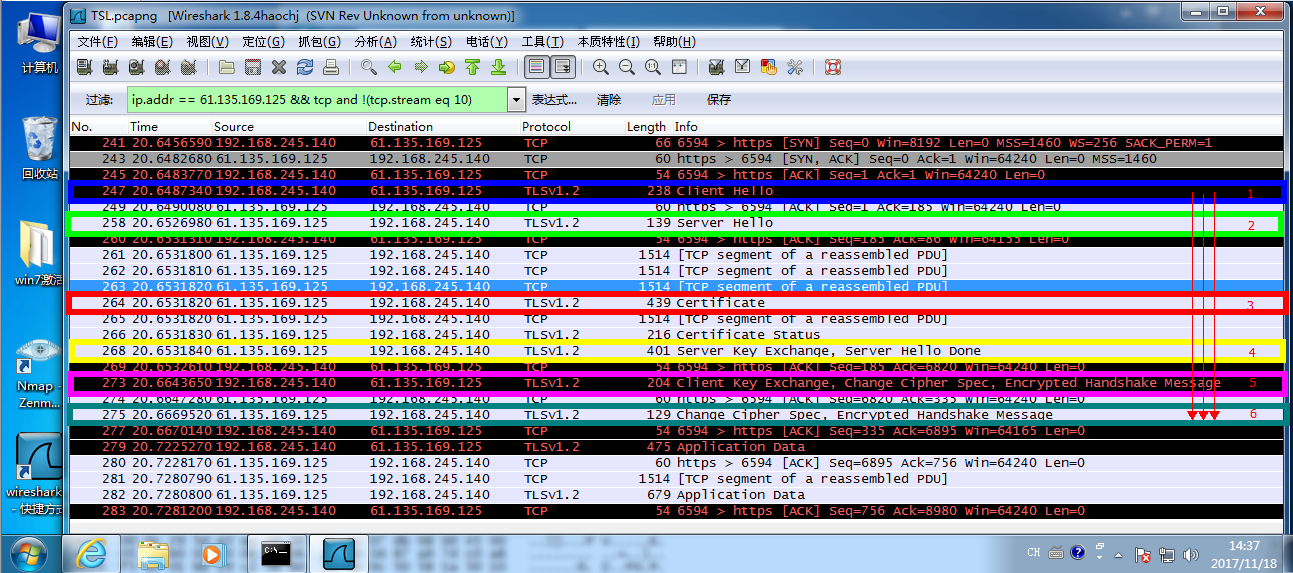1293x573 pixels.
Task: Open the capture interfaces list icon
Action: coord(85,67)
